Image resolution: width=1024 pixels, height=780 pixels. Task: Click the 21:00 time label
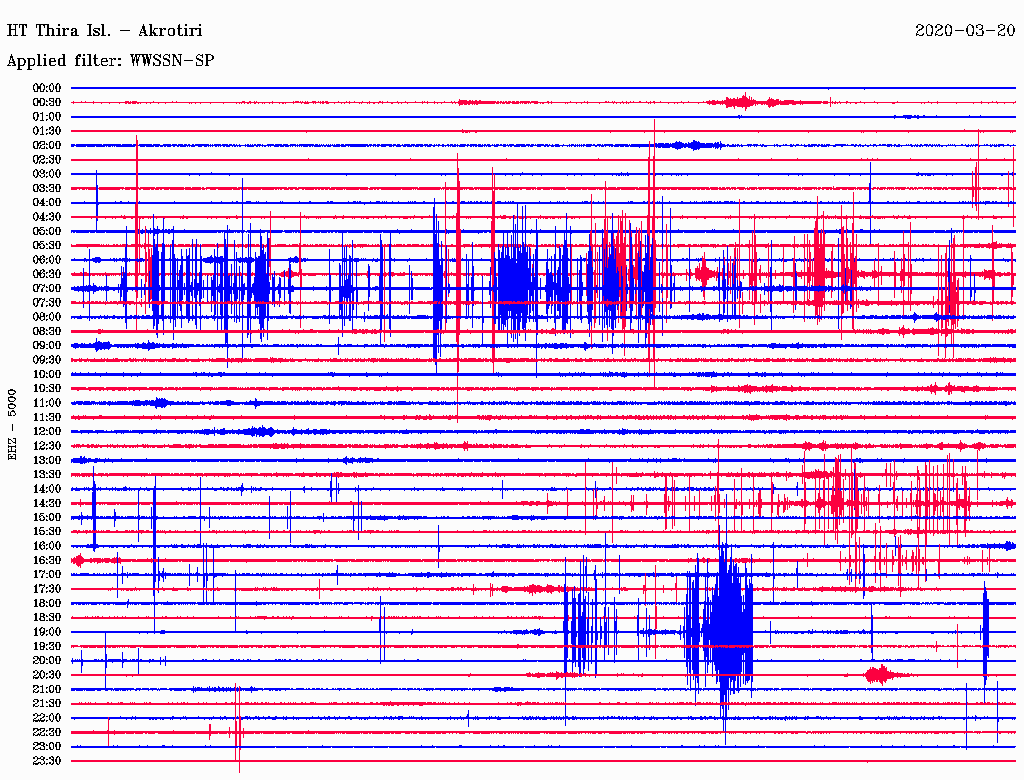47,690
